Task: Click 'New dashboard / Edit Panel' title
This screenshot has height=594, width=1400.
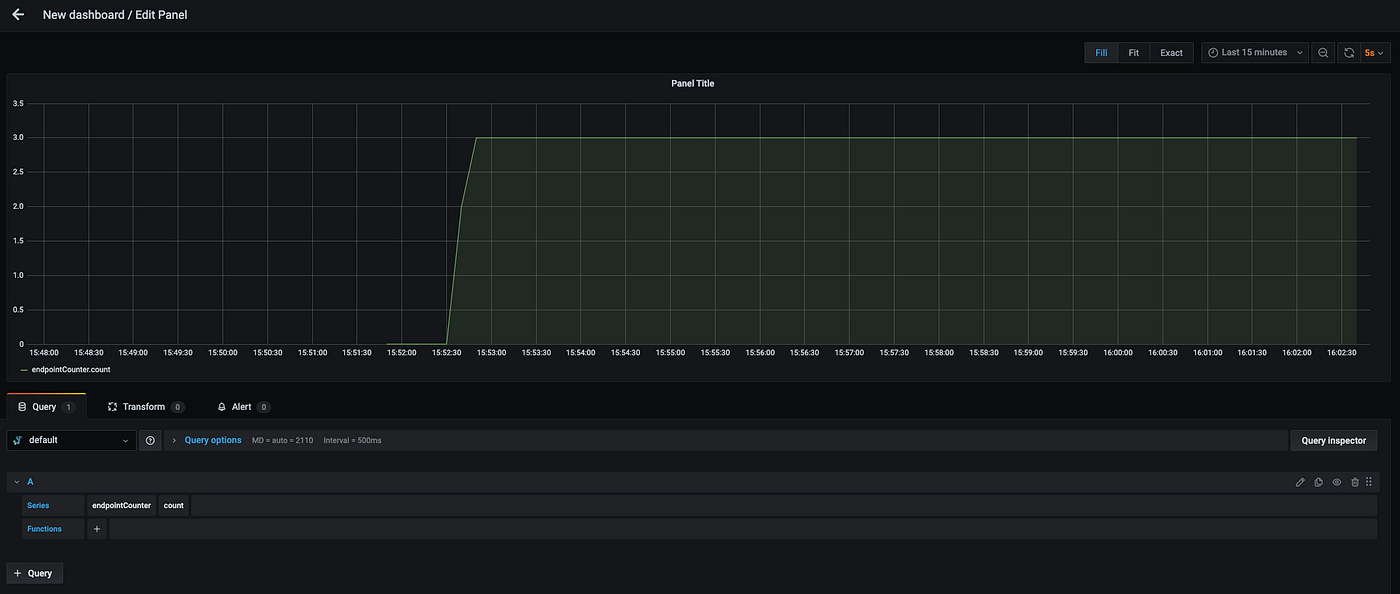Action: (x=115, y=15)
